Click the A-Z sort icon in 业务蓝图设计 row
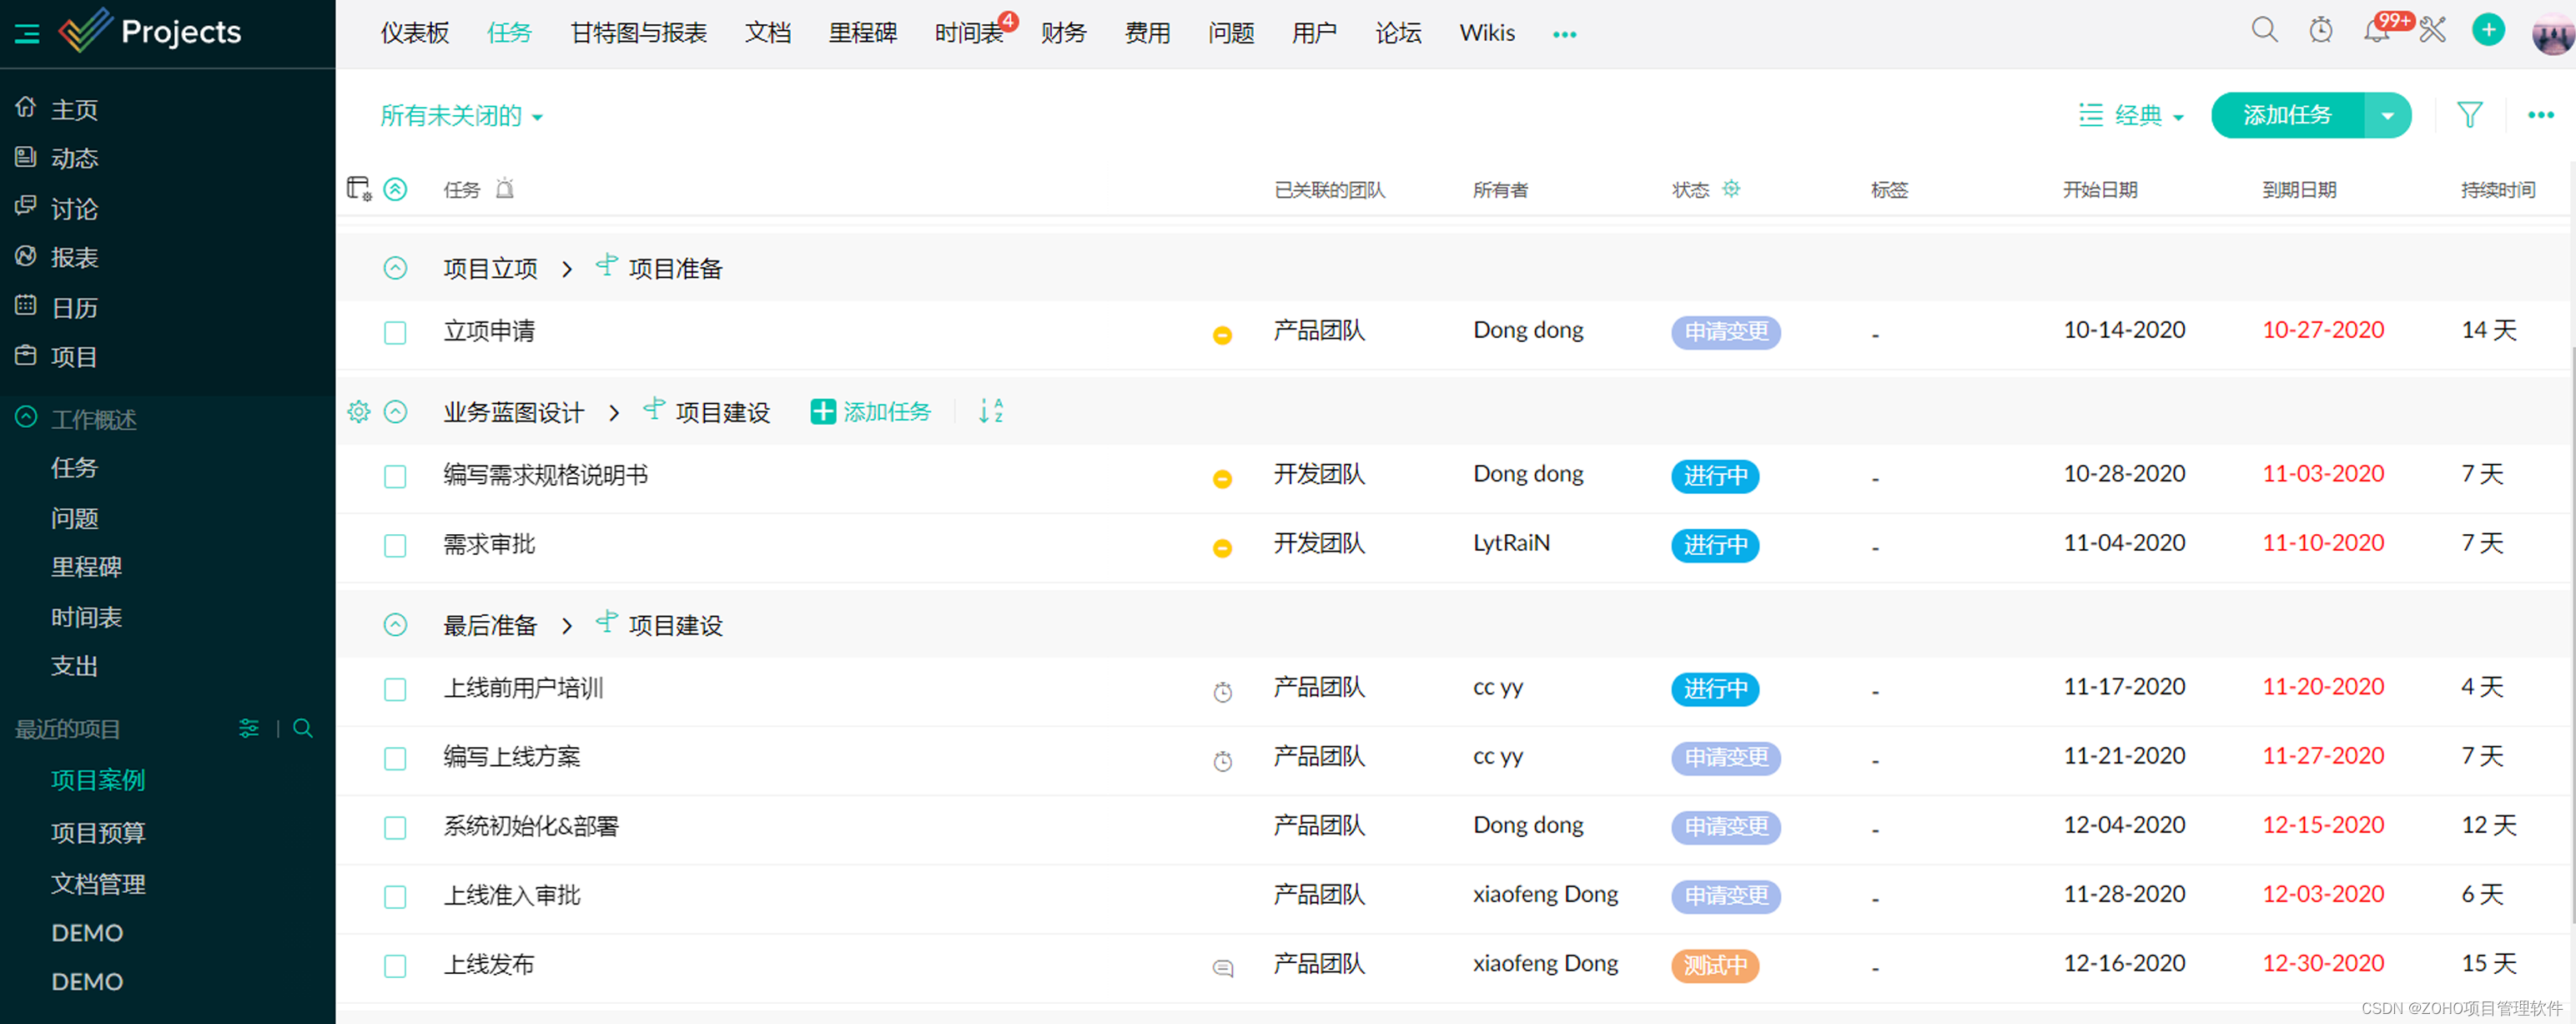This screenshot has height=1024, width=2576. pos(990,411)
